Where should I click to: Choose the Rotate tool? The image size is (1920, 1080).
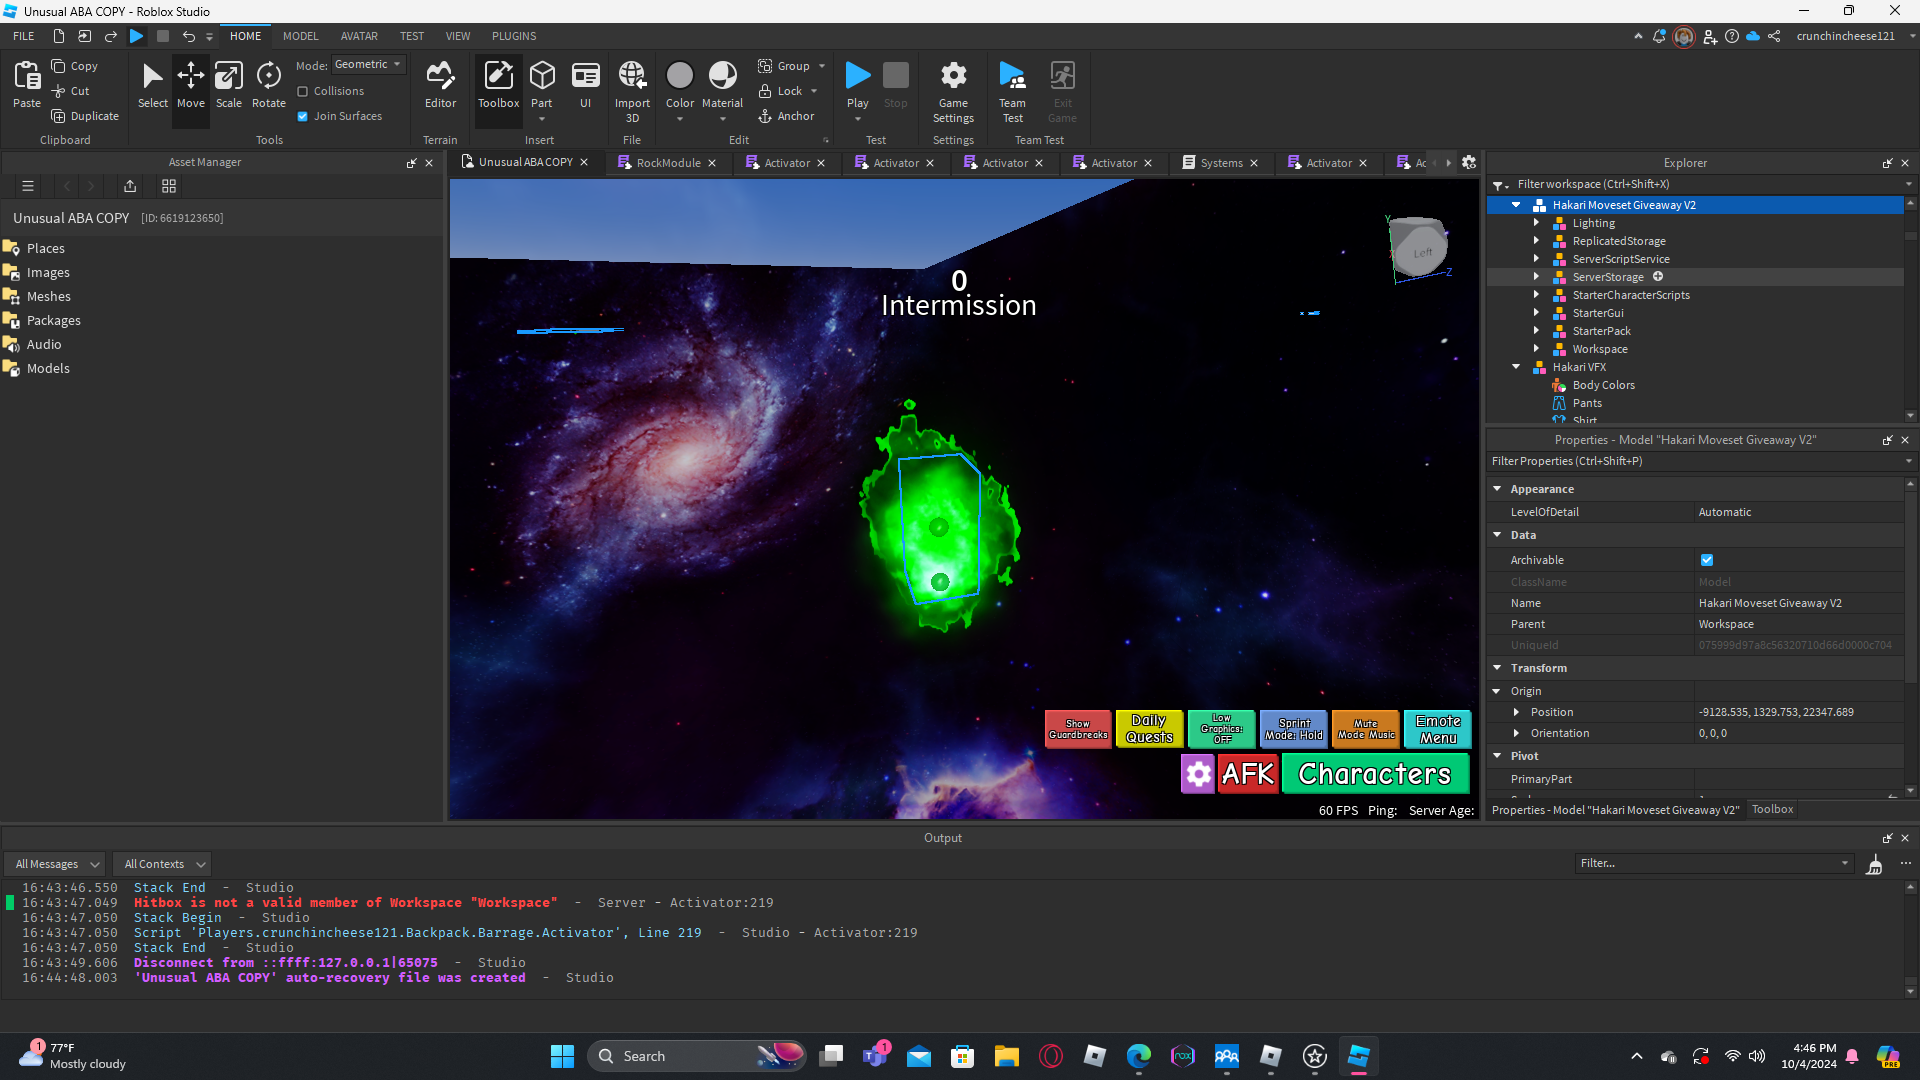pyautogui.click(x=268, y=85)
